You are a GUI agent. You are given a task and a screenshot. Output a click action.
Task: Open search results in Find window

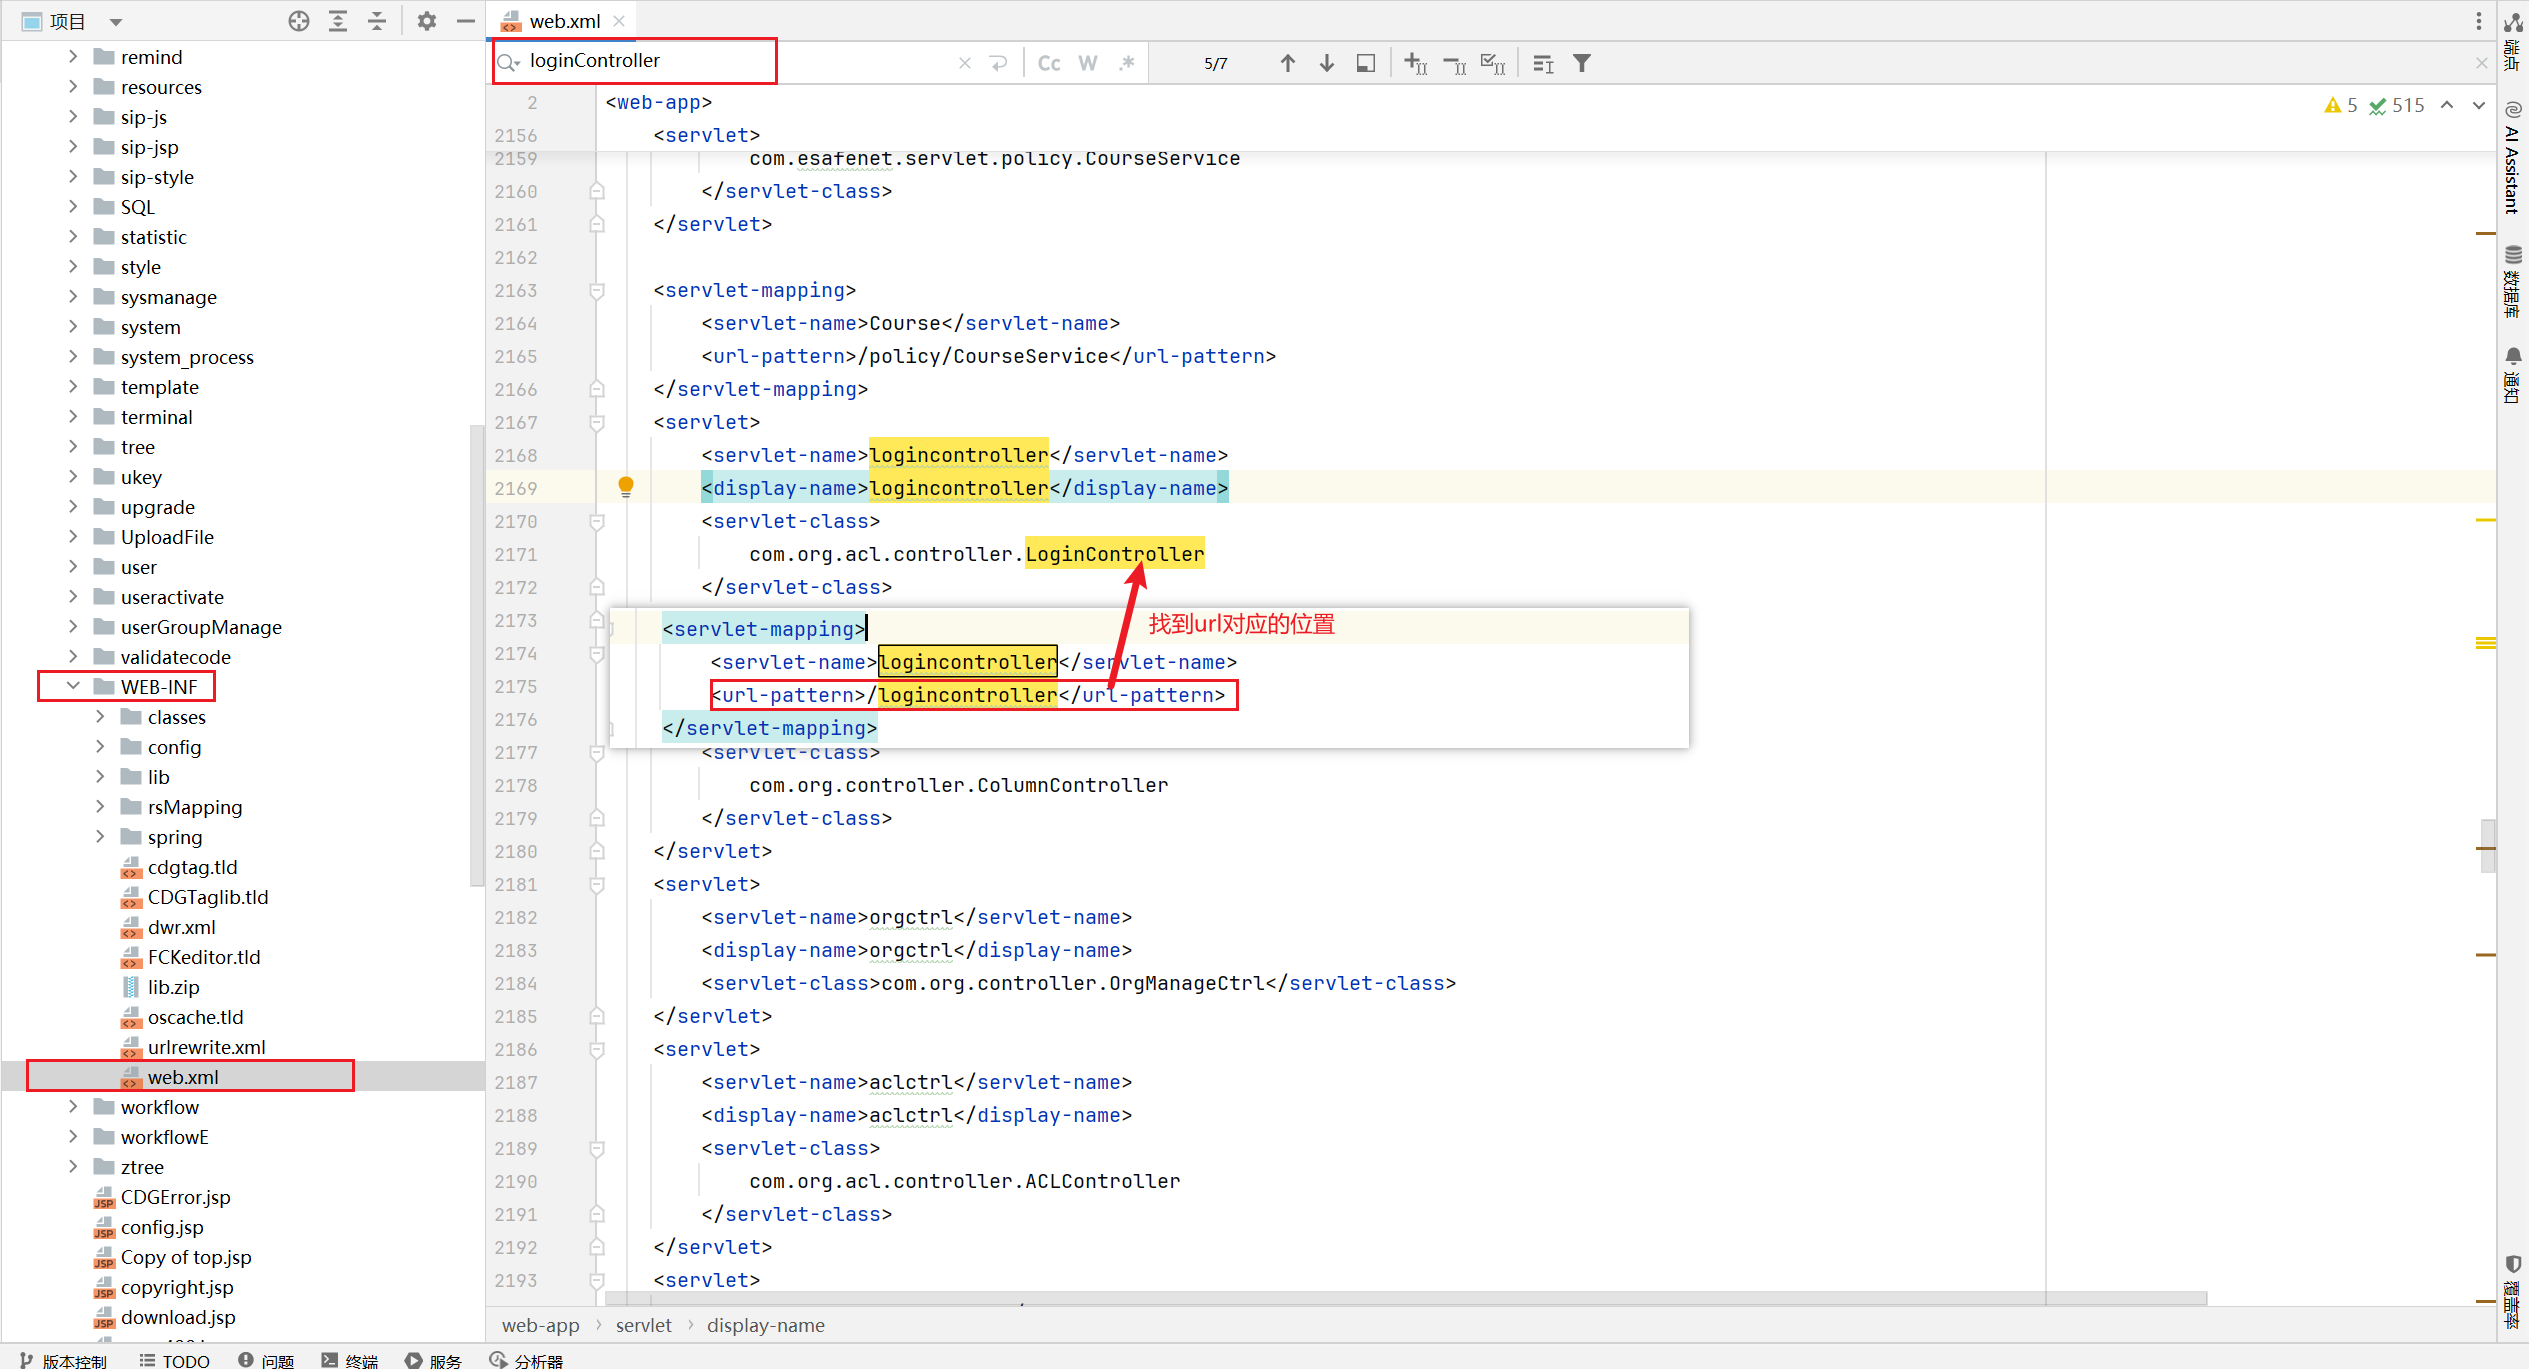coord(1543,64)
